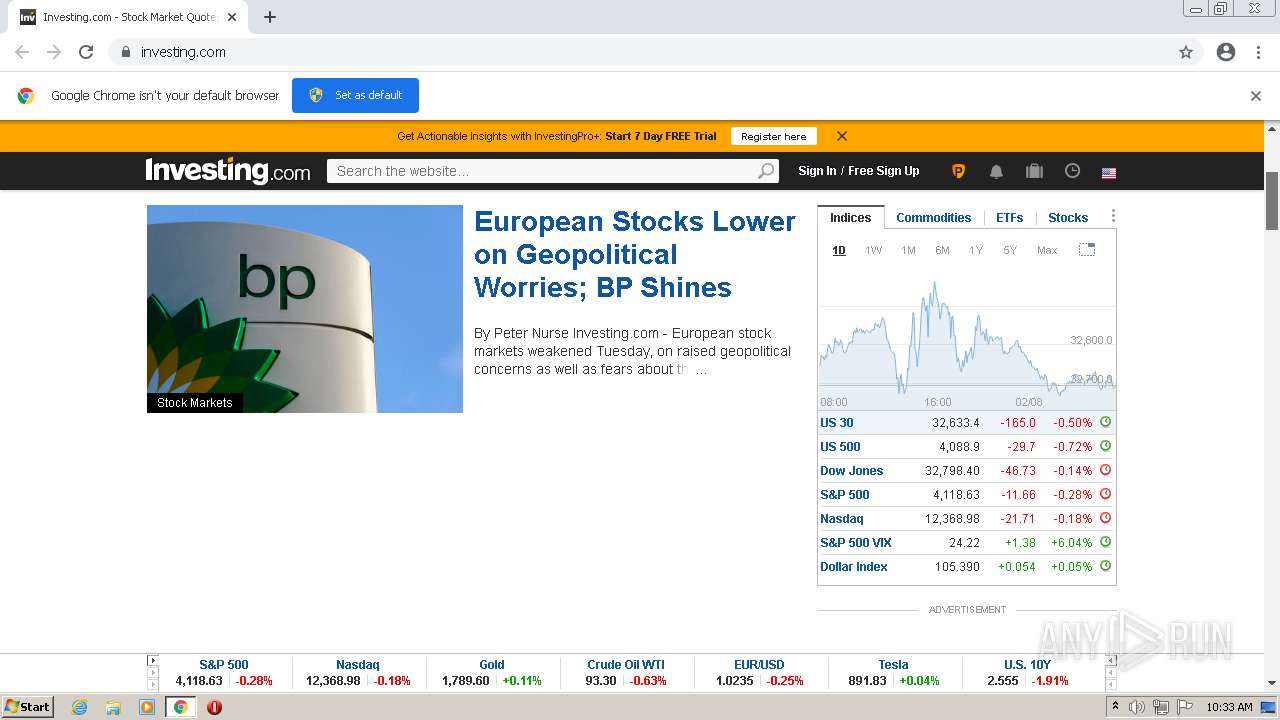Open the Dow Jones index link
This screenshot has width=1280, height=720.
(x=852, y=471)
